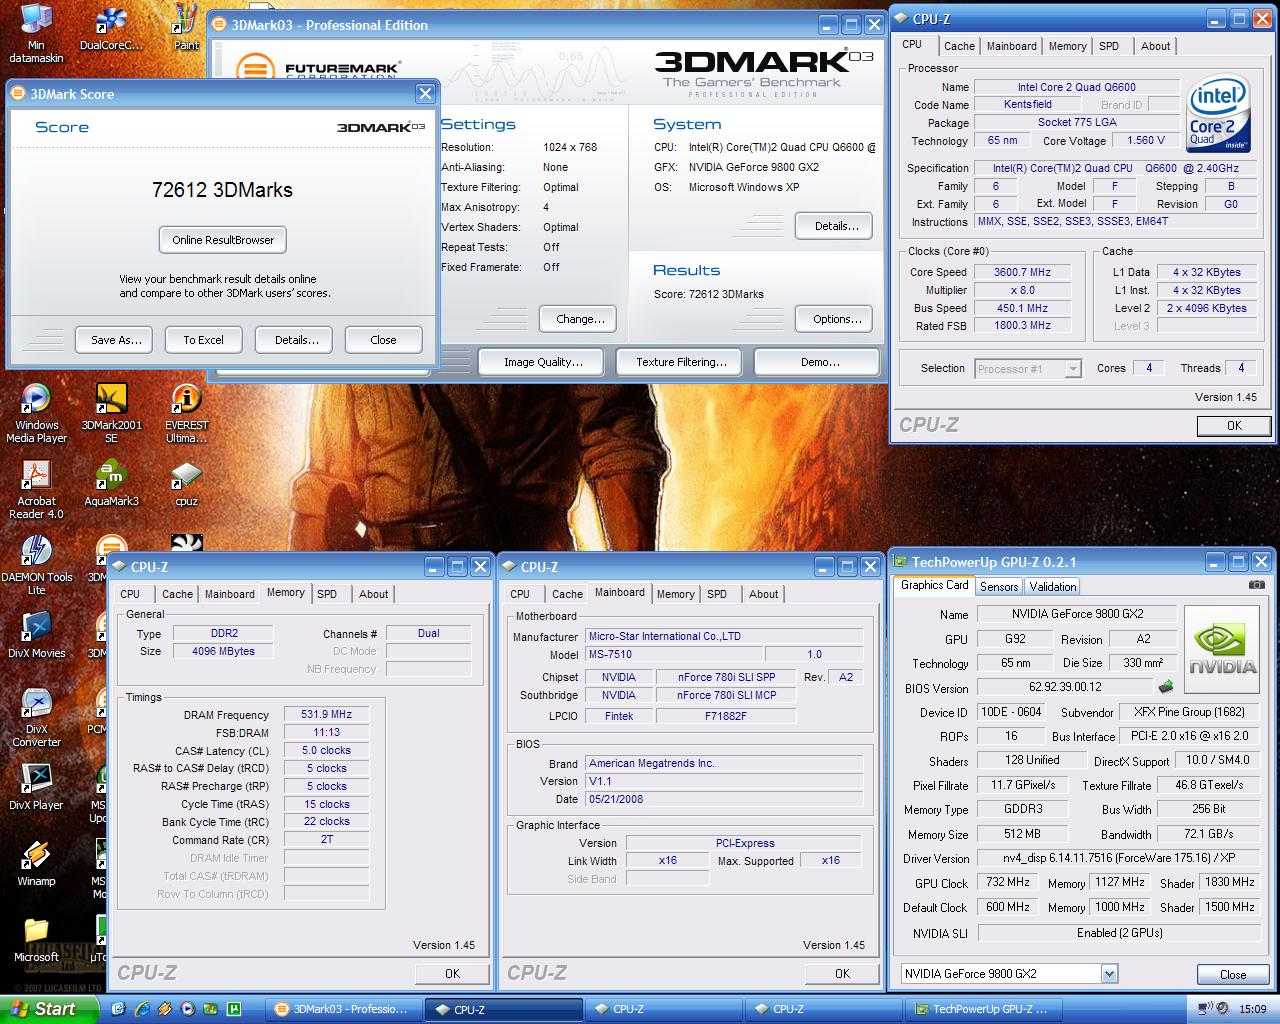
Task: Switch to the Validation tab in GPU-Z
Action: click(x=1053, y=587)
